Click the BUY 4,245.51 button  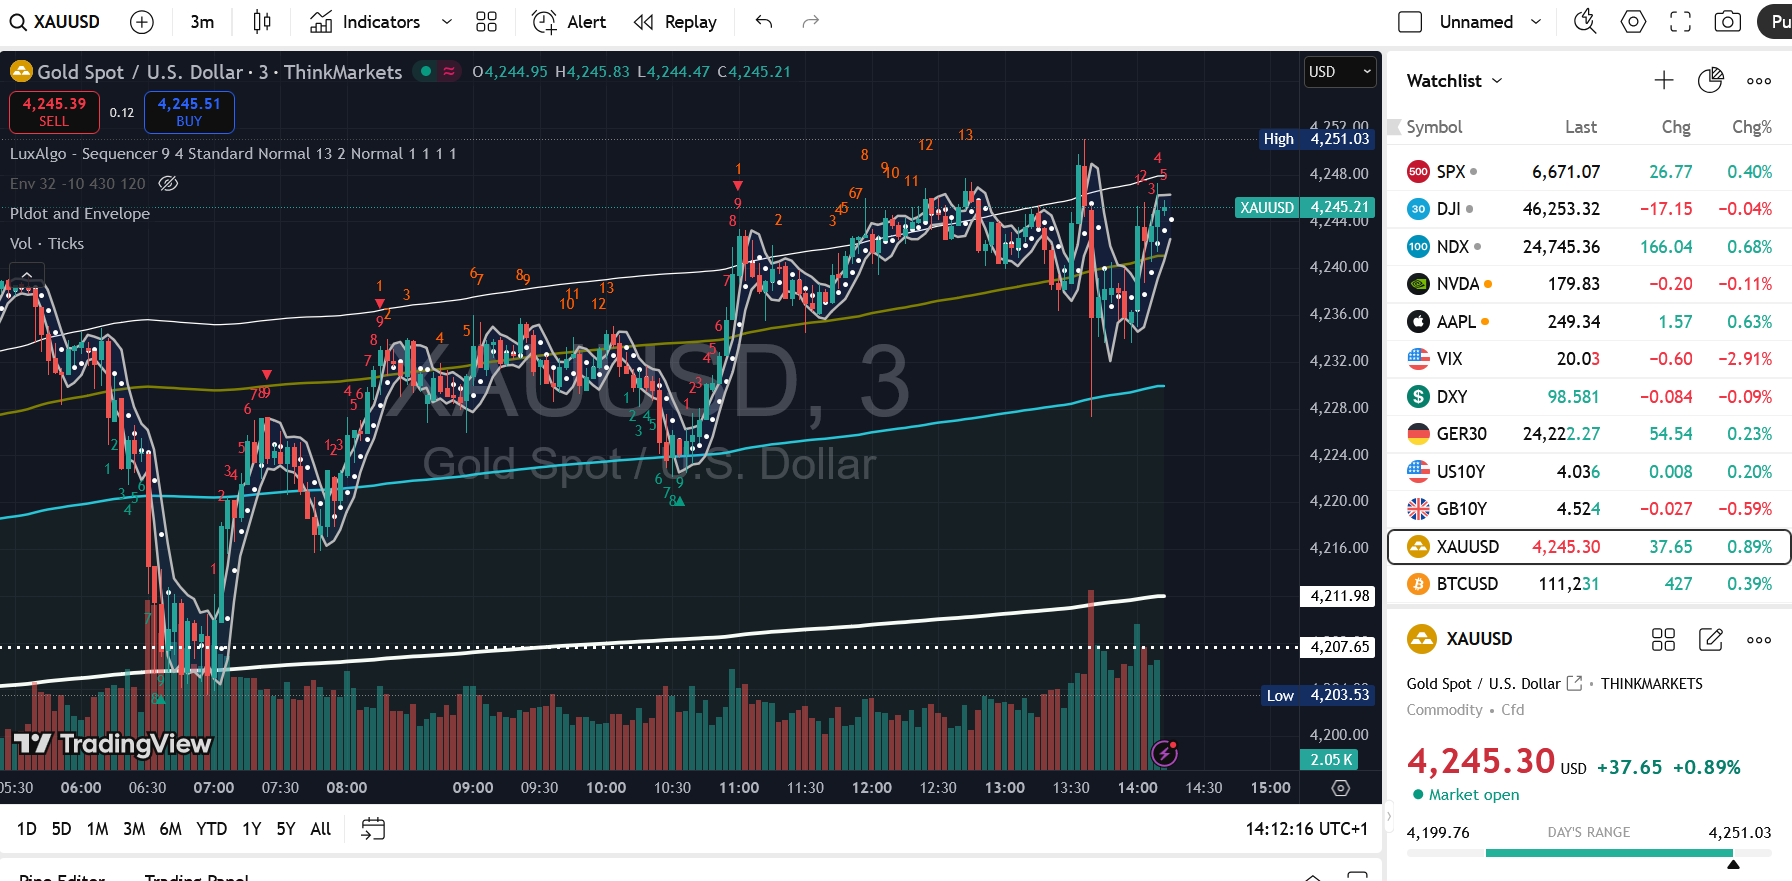189,112
